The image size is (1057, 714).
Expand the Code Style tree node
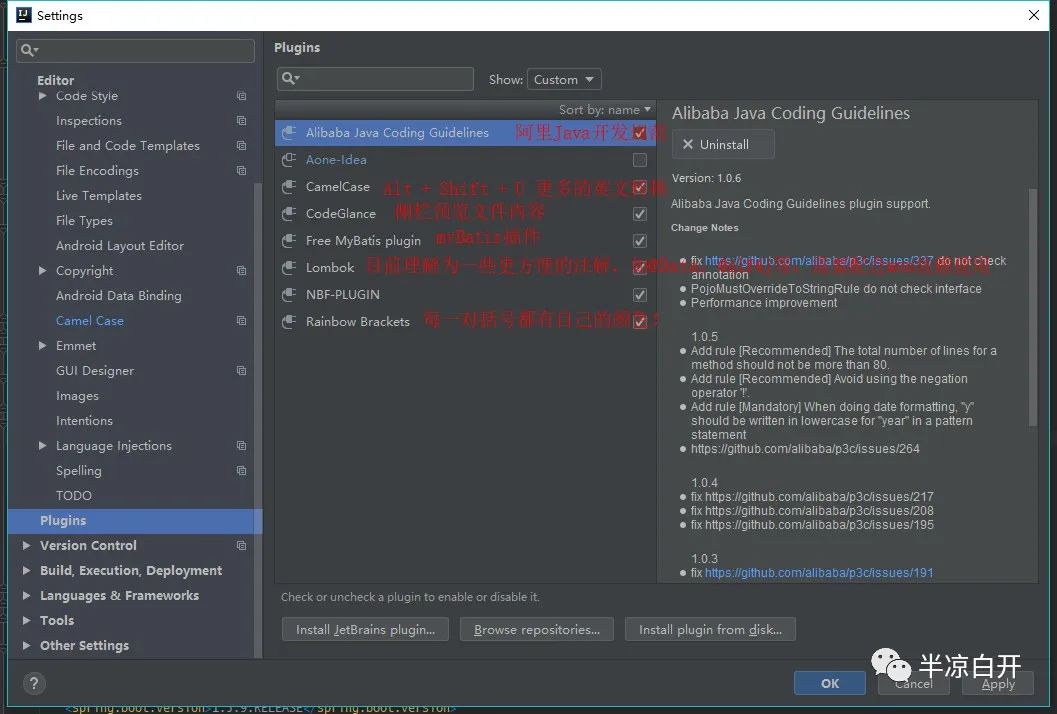point(42,96)
